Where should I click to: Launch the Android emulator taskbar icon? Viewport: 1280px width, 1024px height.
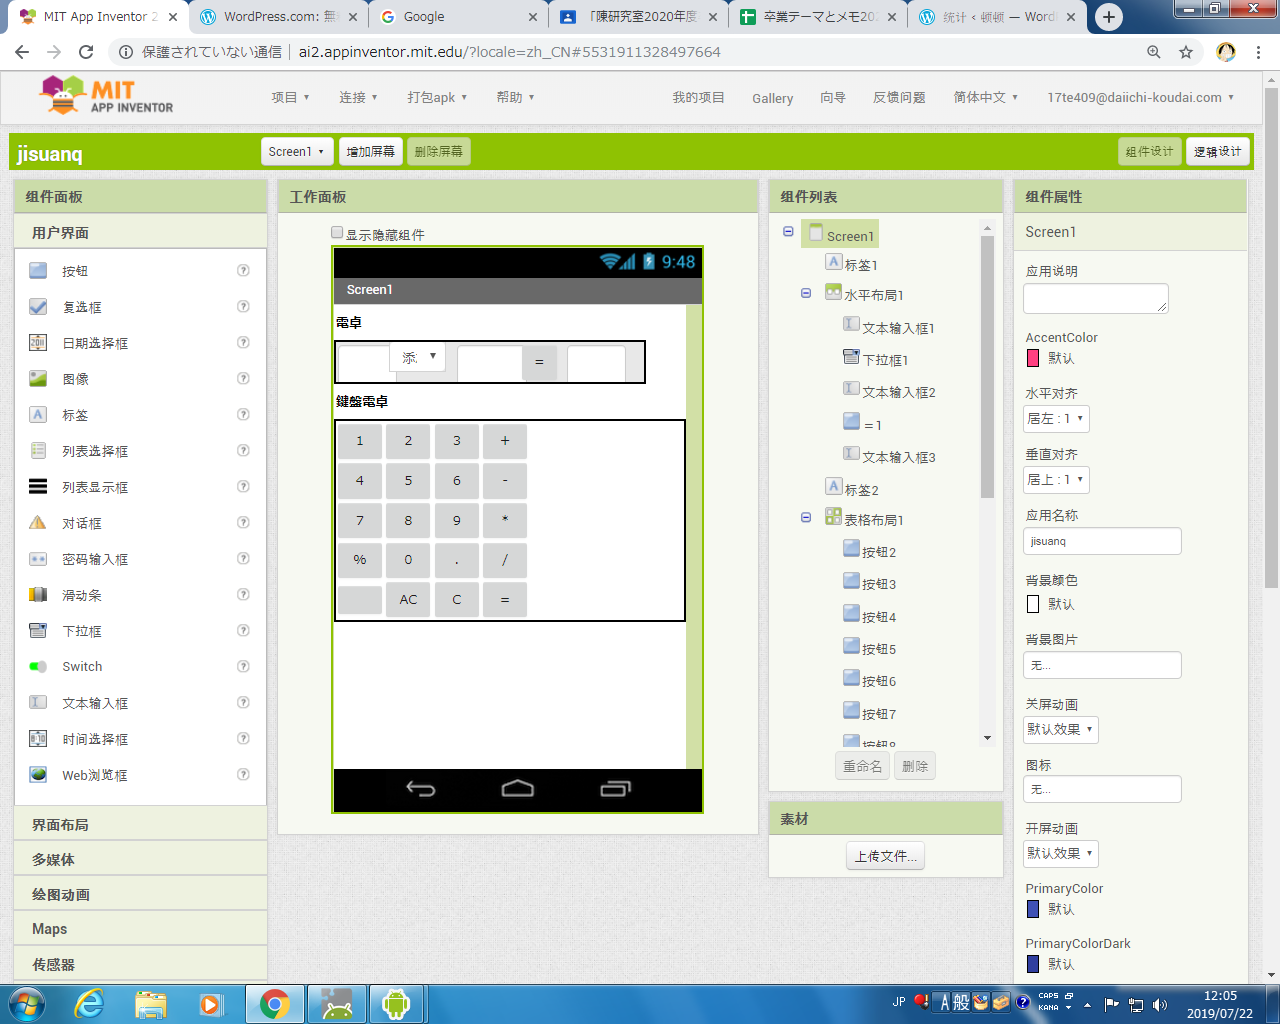(x=396, y=1003)
